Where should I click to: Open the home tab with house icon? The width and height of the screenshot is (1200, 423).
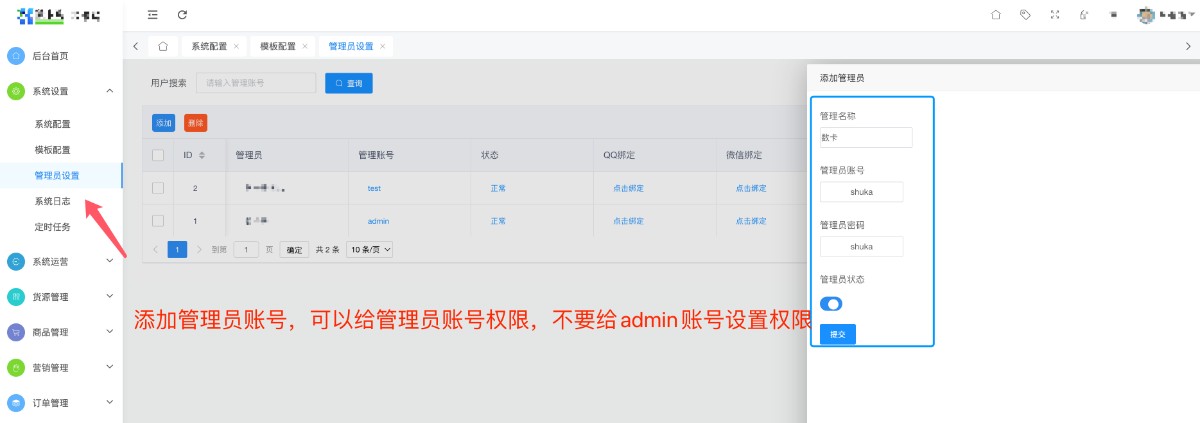click(x=163, y=46)
